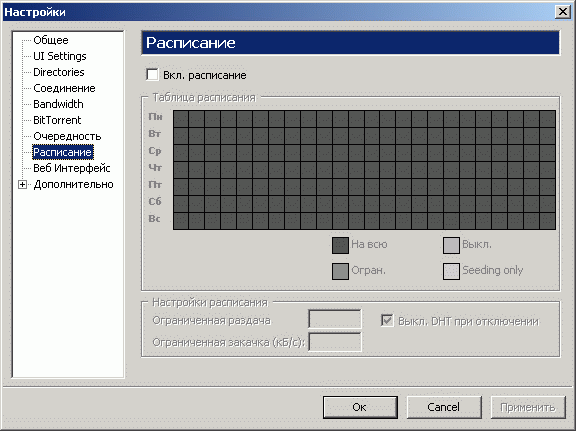Select the Bandwidth tree item
Image resolution: width=576 pixels, height=431 pixels.
click(58, 104)
